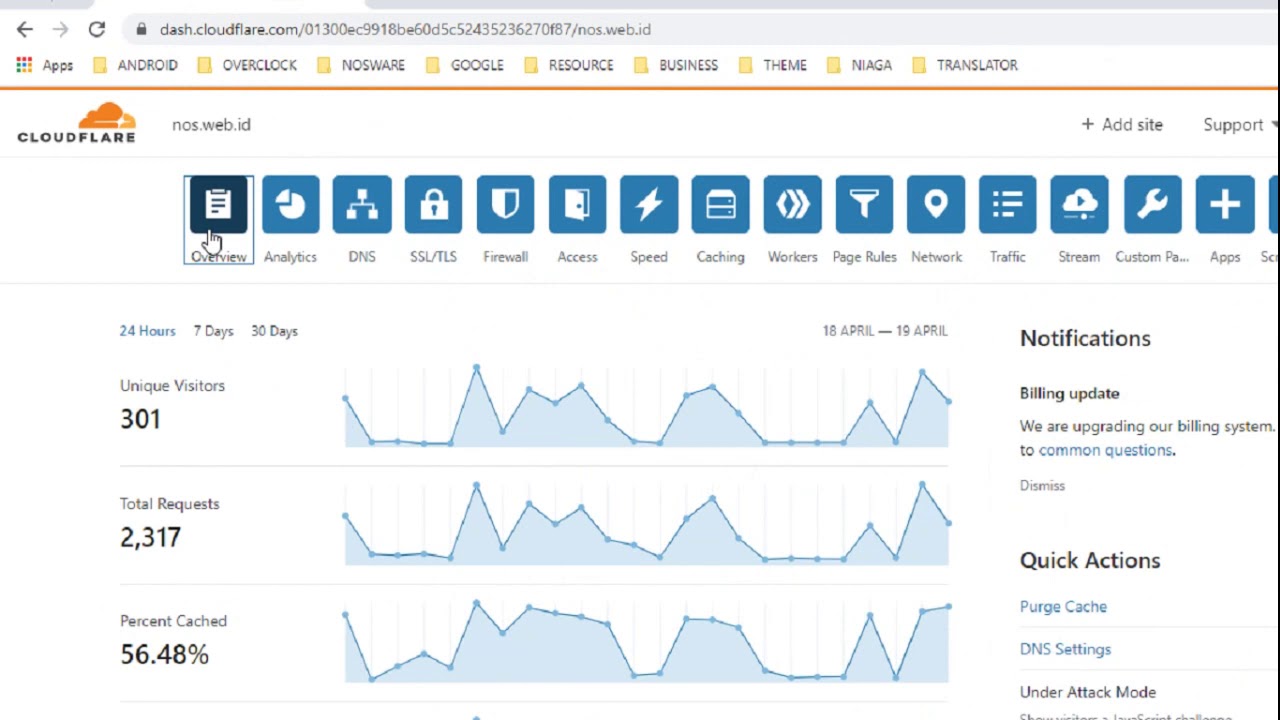Open the BUSINESS bookmarks folder
The height and width of the screenshot is (720, 1280).
pyautogui.click(x=676, y=65)
